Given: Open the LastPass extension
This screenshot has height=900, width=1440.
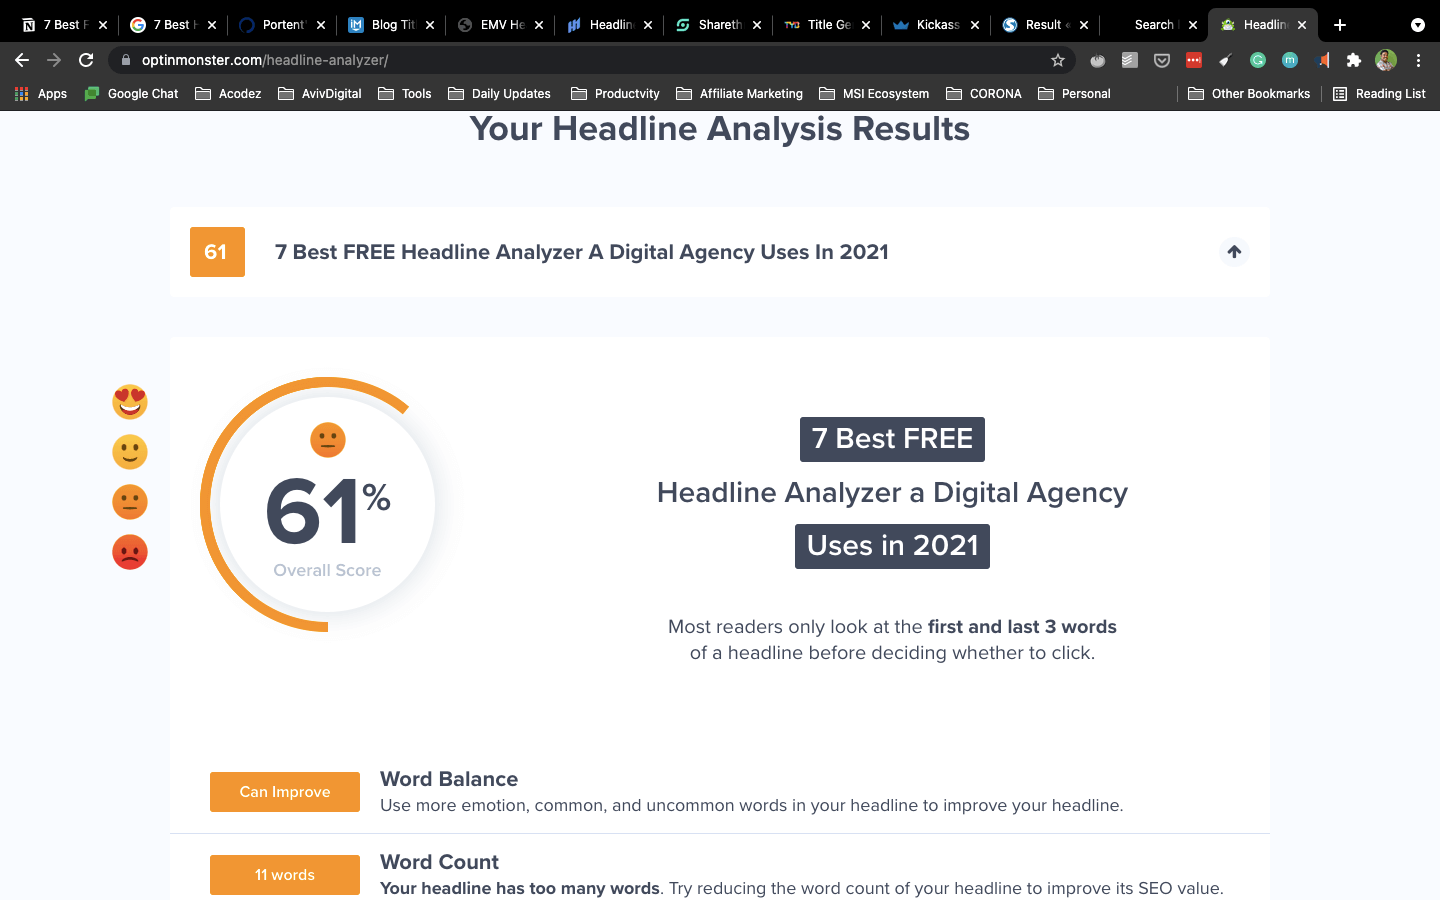Looking at the screenshot, I should 1193,60.
